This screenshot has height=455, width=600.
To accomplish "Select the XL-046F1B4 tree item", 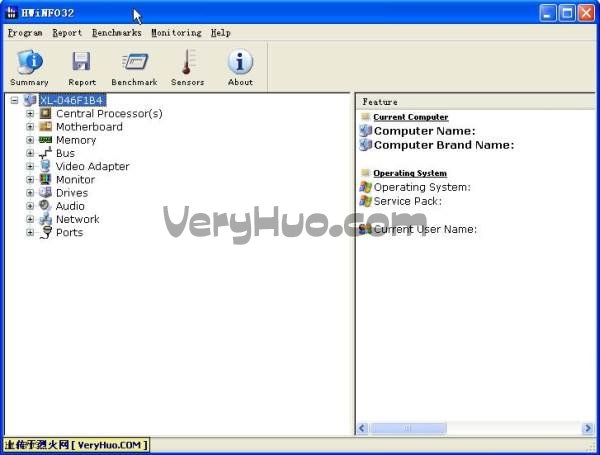I will (72, 100).
